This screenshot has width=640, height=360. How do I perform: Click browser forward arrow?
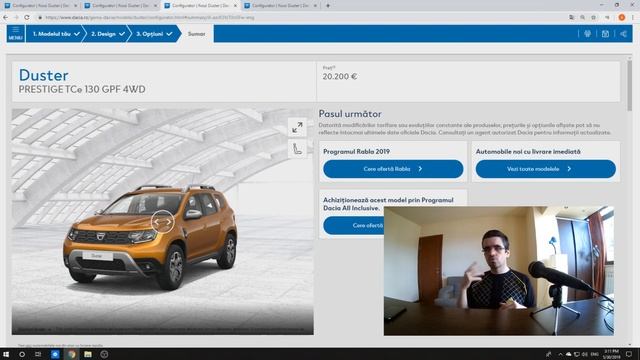click(16, 18)
